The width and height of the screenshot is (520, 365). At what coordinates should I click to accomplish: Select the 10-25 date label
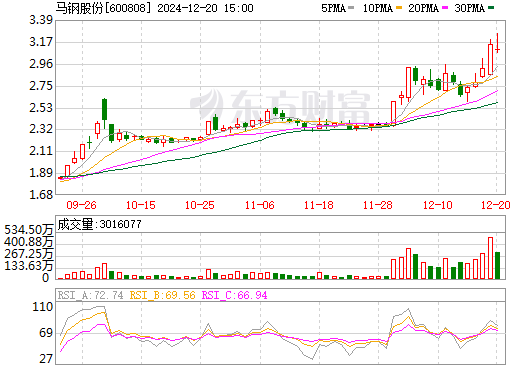(x=200, y=205)
